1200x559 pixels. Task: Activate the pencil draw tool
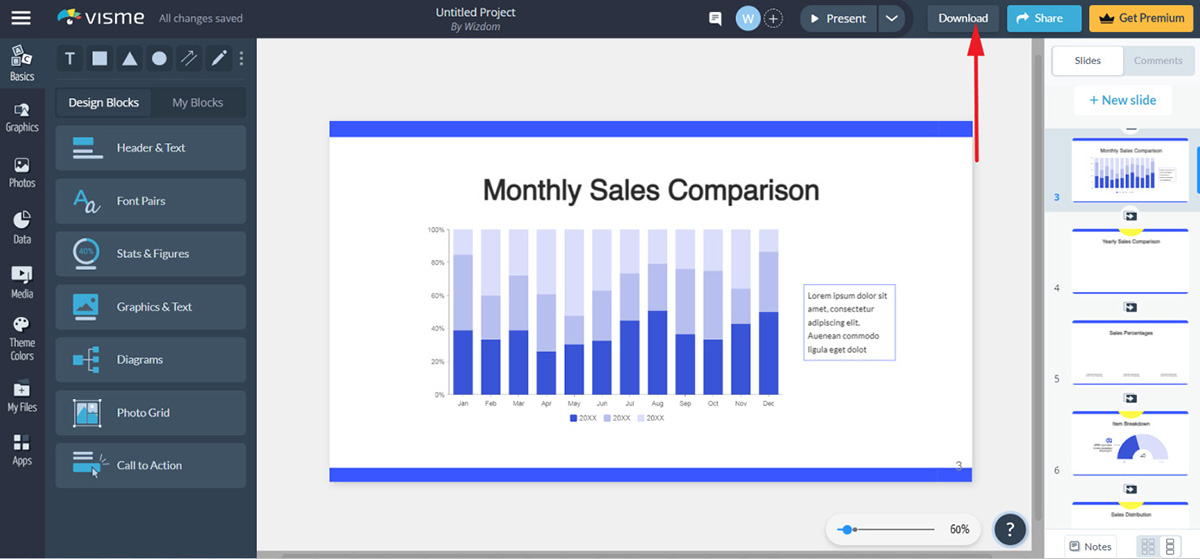[x=219, y=59]
